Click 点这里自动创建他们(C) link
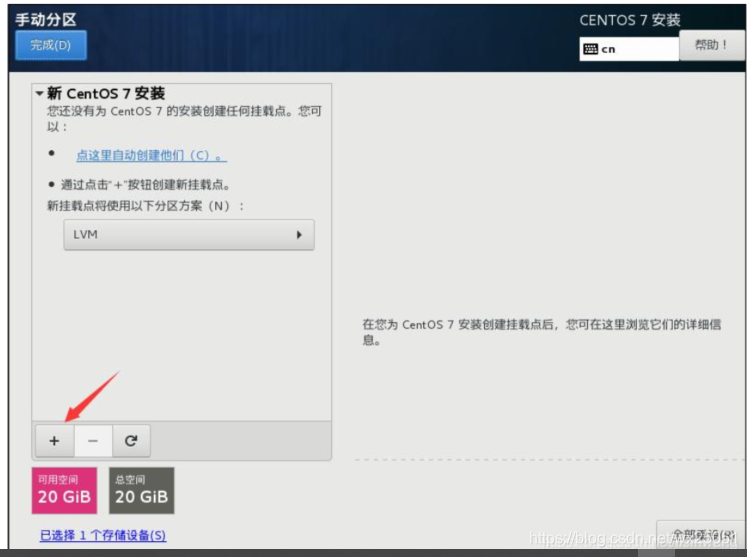747x557 pixels. [x=151, y=155]
